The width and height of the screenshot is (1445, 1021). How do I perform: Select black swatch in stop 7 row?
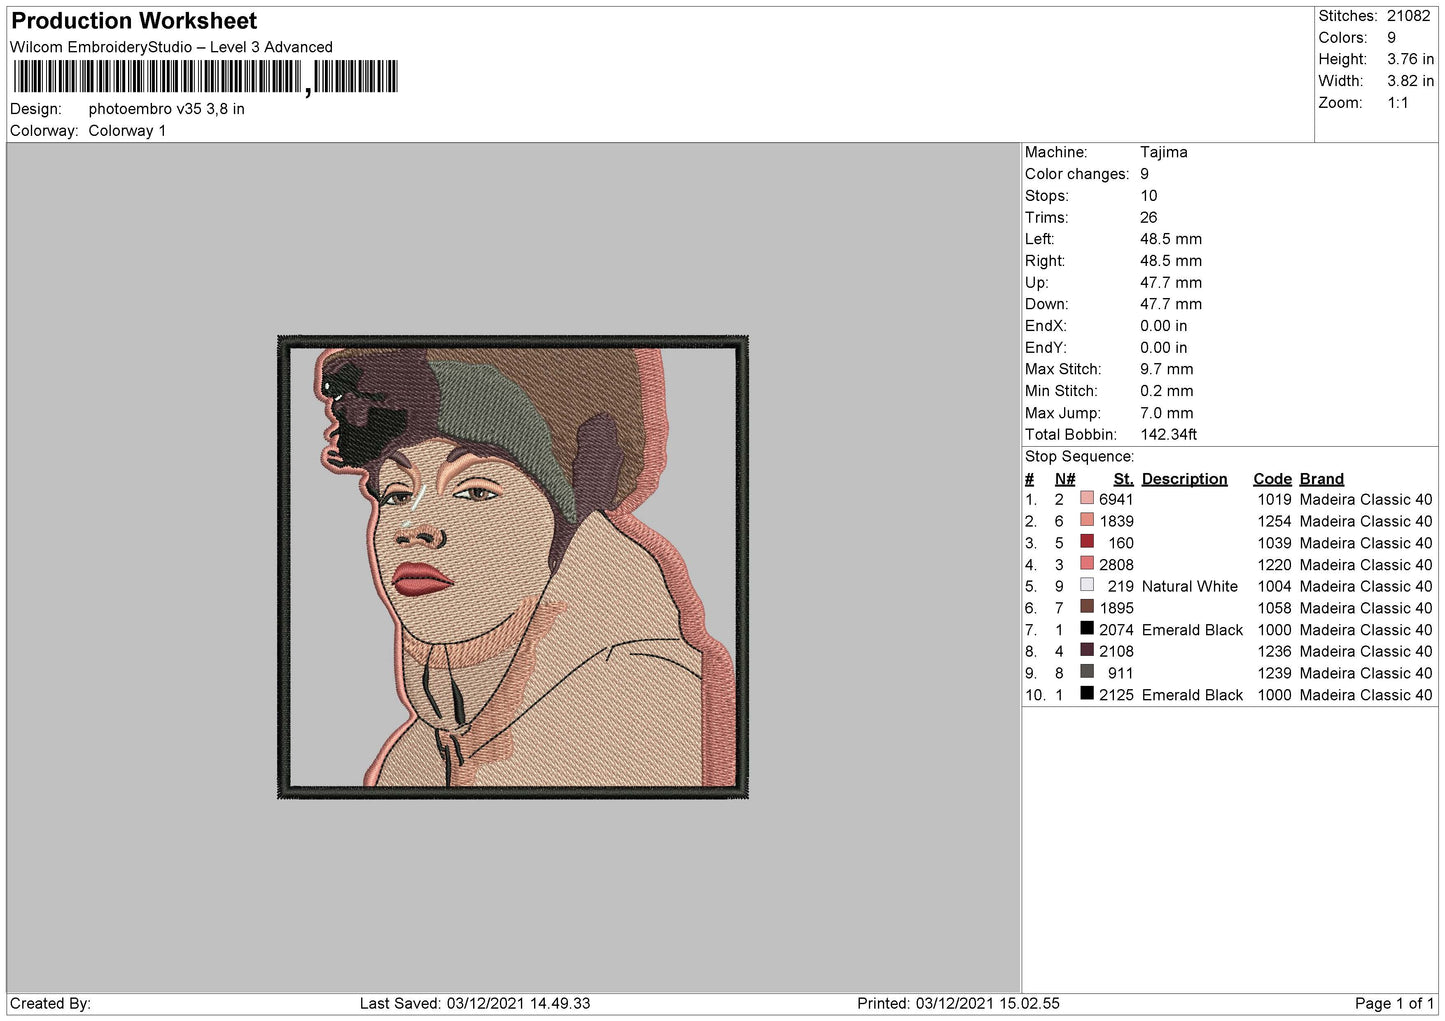1087,629
